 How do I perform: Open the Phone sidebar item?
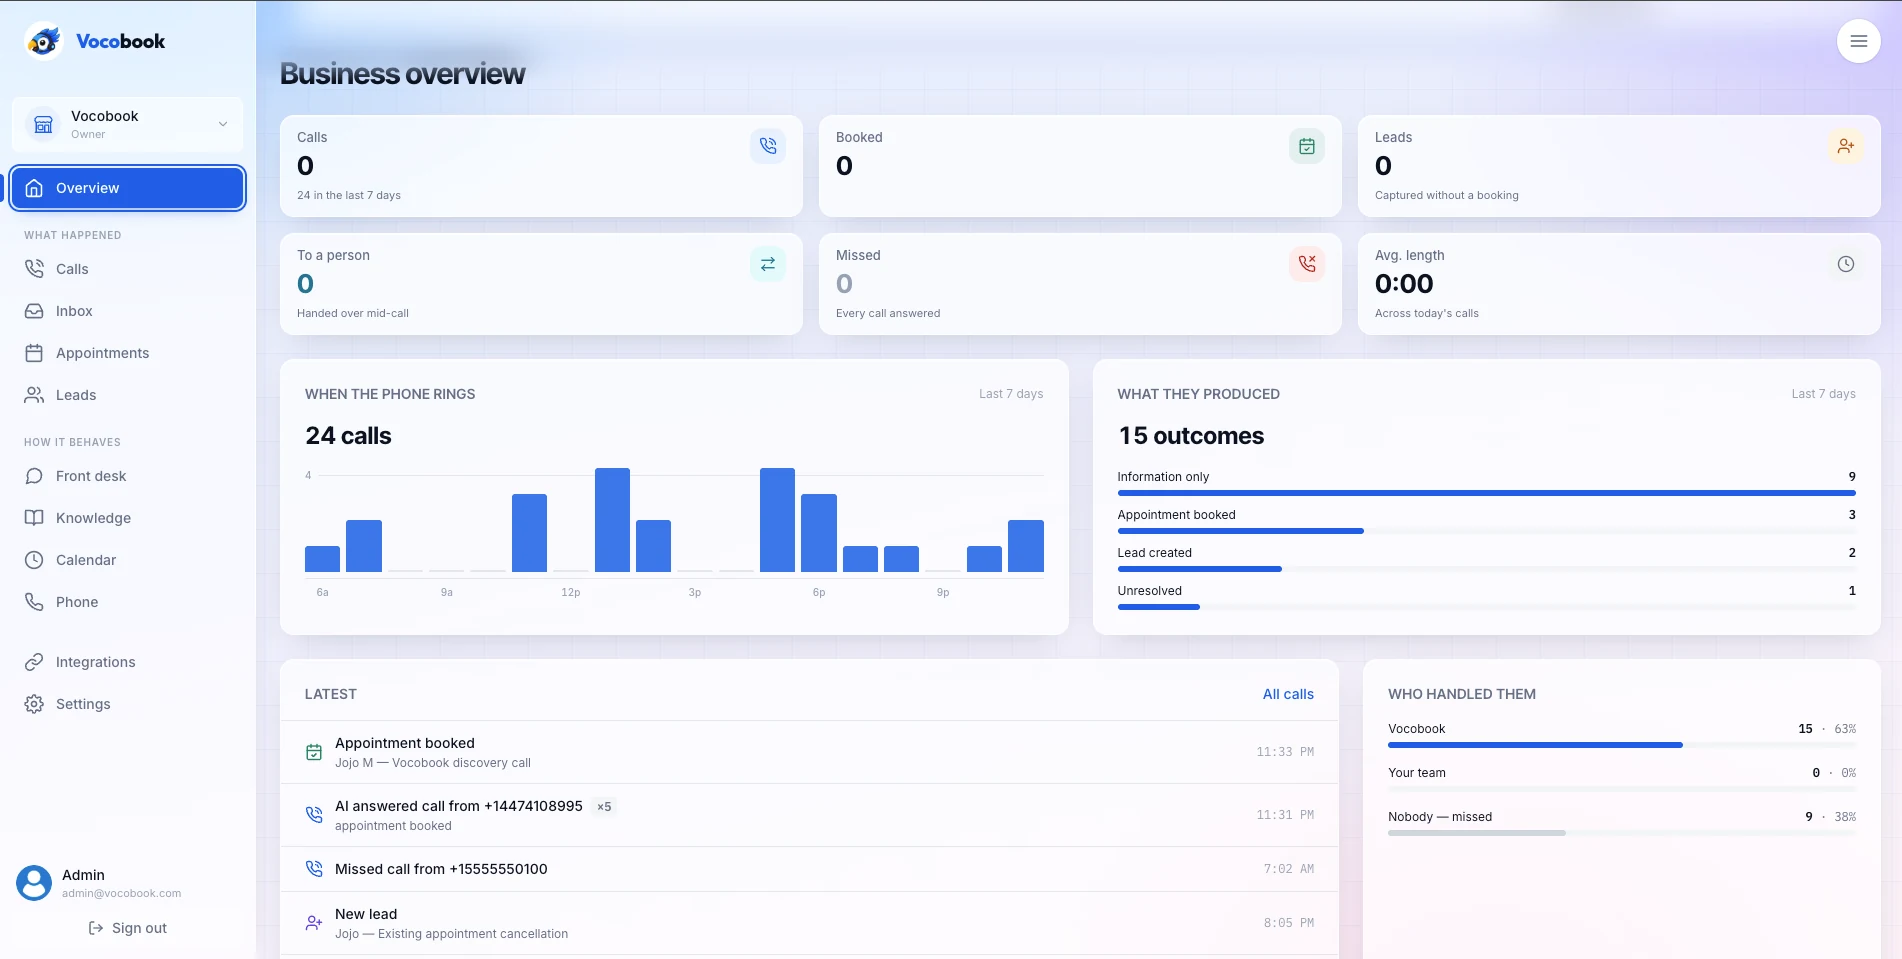point(127,602)
